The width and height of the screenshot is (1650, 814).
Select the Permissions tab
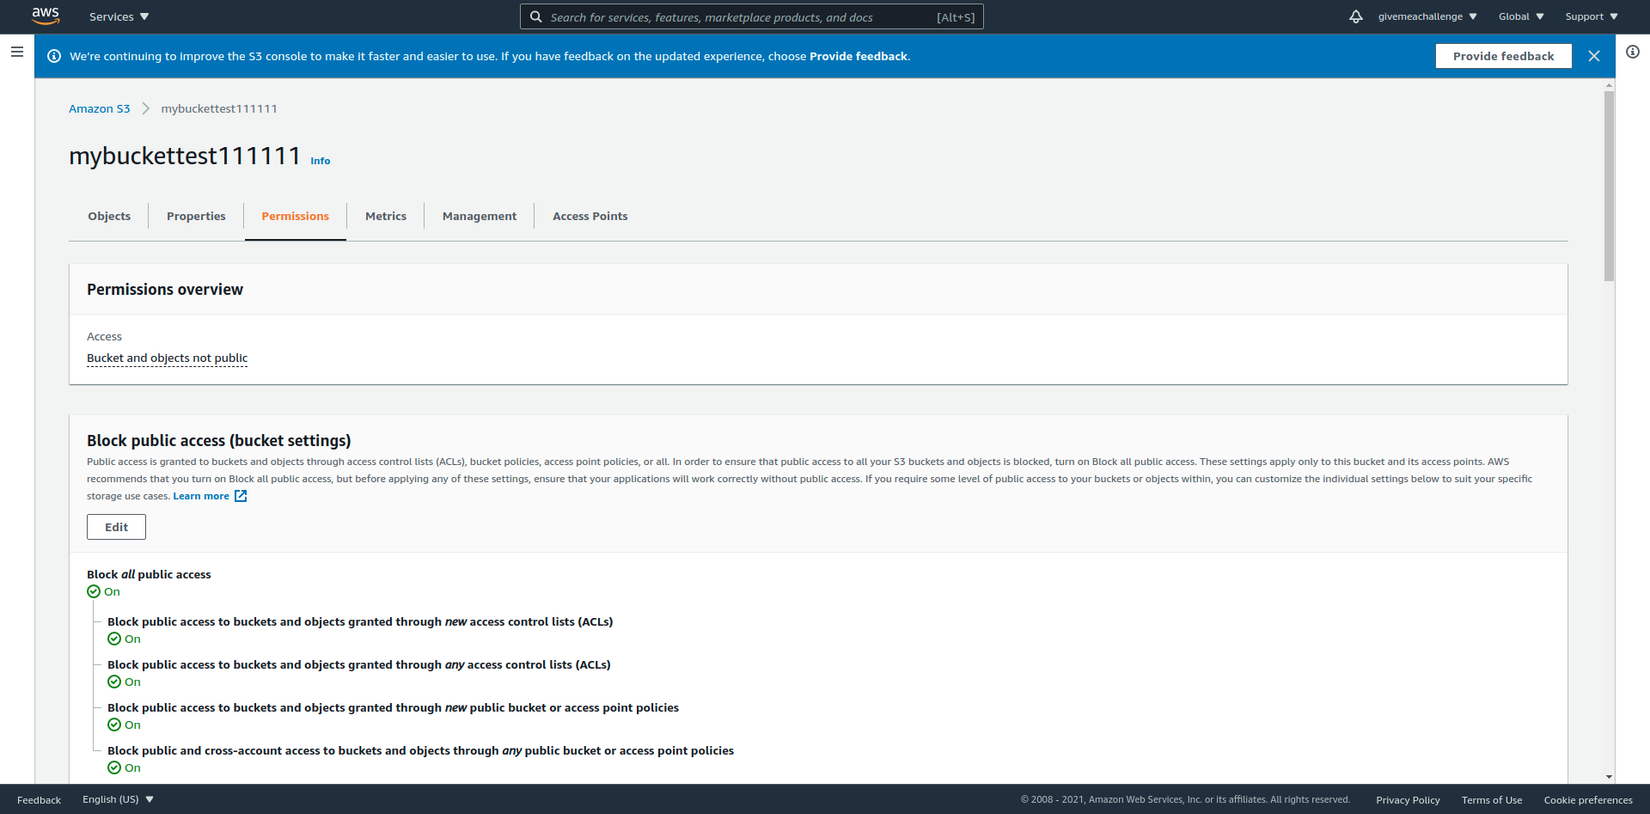tap(295, 216)
